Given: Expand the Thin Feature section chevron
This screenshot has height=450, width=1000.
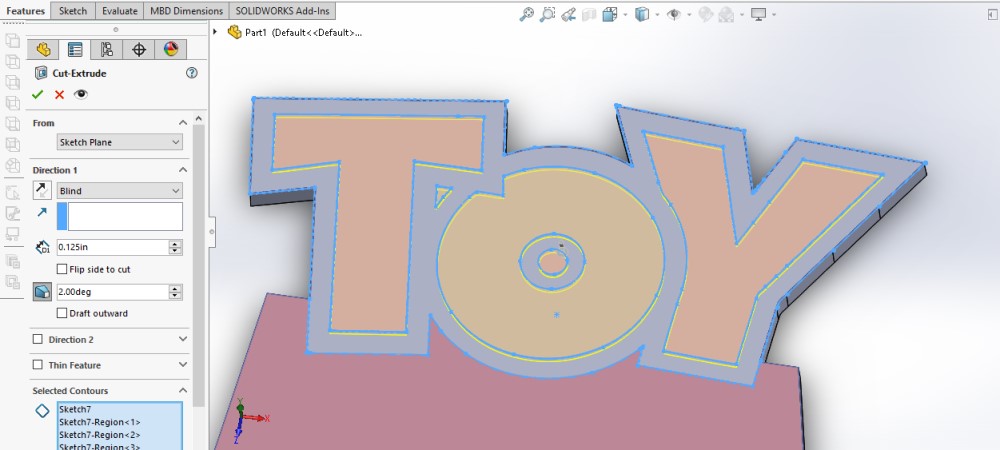Looking at the screenshot, I should [183, 365].
